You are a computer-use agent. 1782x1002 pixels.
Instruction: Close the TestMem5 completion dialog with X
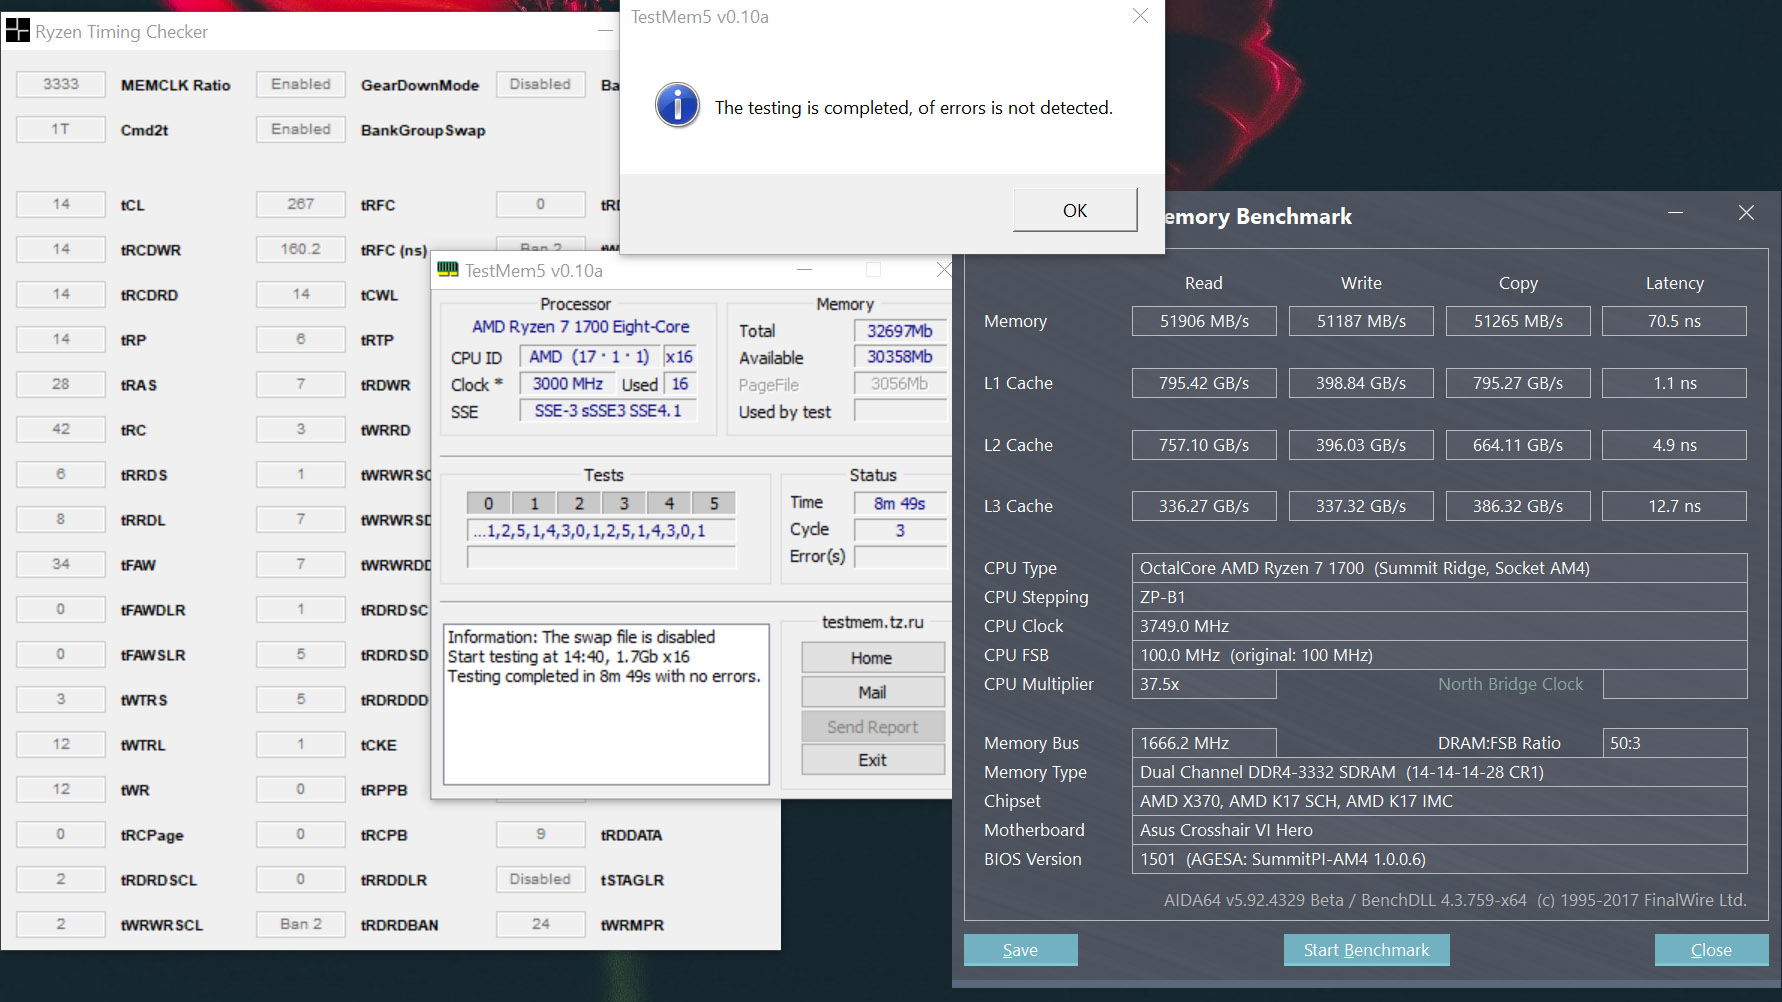pyautogui.click(x=1140, y=16)
